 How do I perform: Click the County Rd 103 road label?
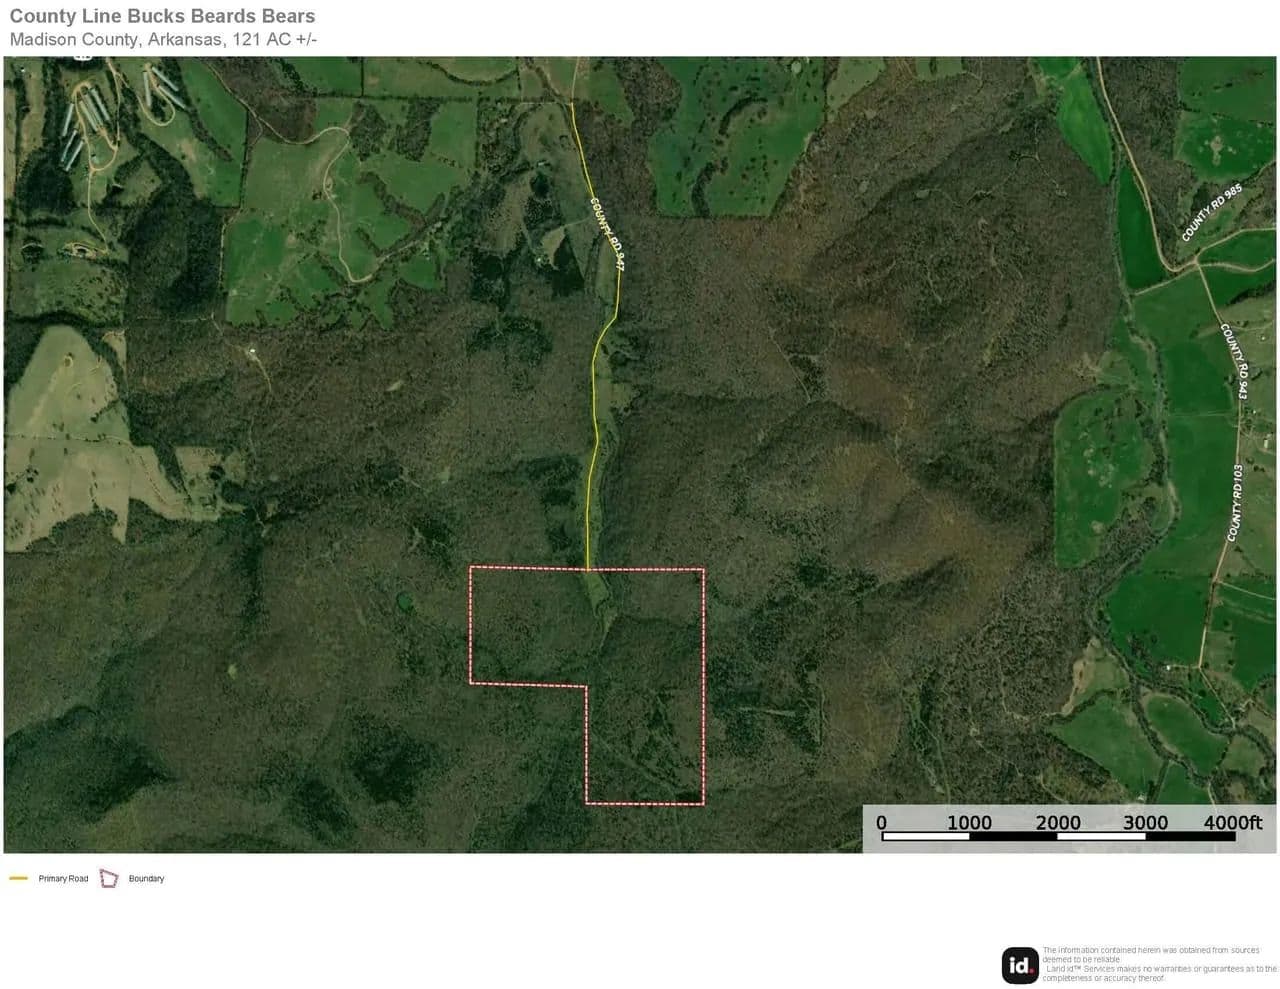(1237, 502)
